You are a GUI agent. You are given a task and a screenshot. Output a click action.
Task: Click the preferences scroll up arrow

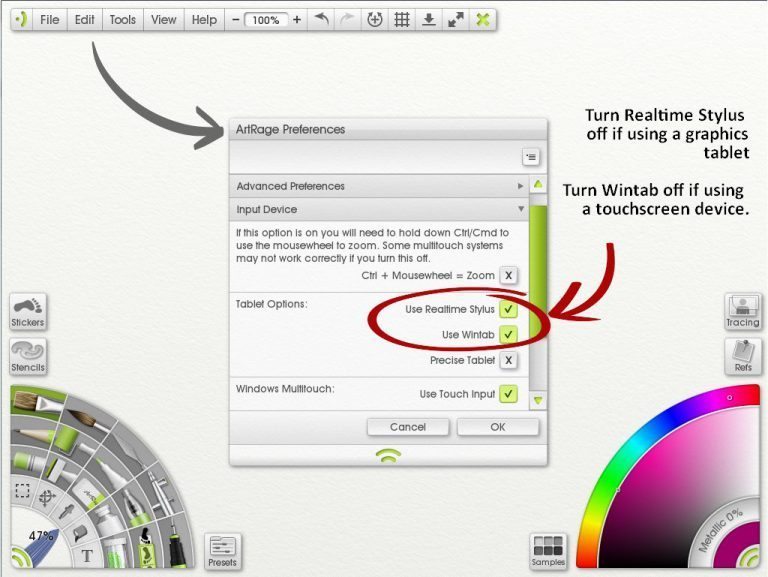538,185
